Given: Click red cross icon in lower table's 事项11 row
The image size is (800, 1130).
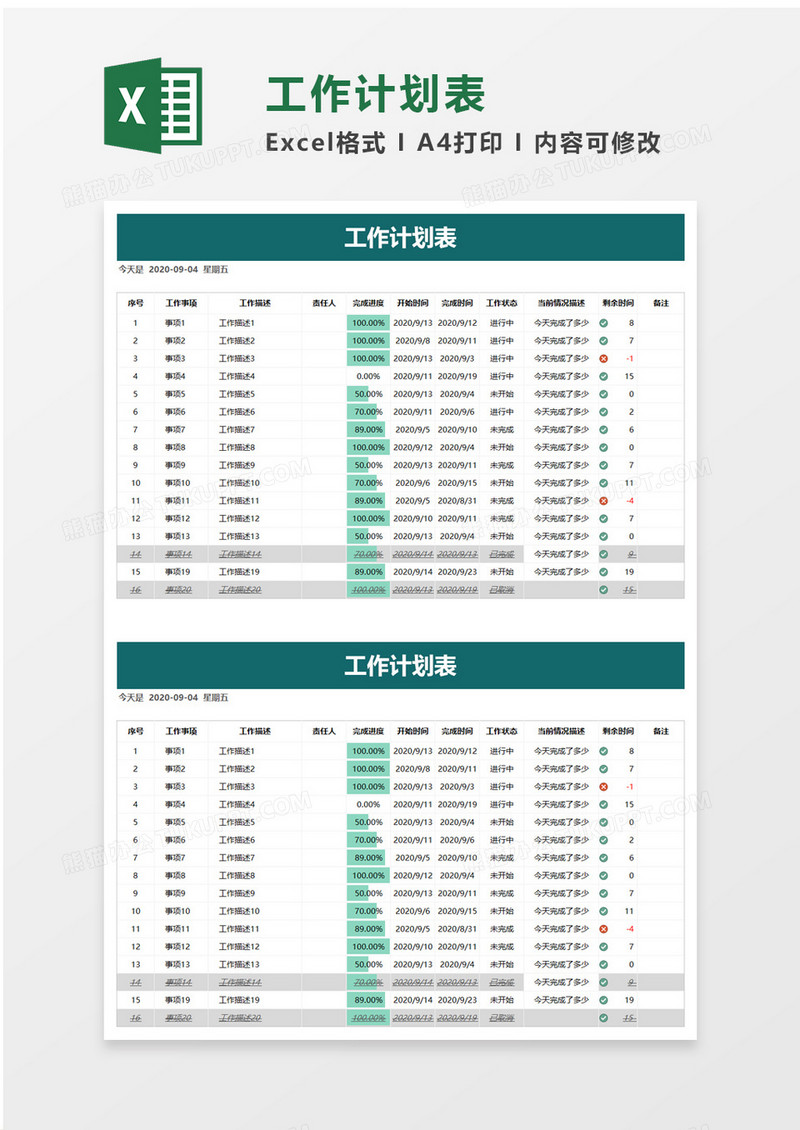Looking at the screenshot, I should (x=604, y=929).
